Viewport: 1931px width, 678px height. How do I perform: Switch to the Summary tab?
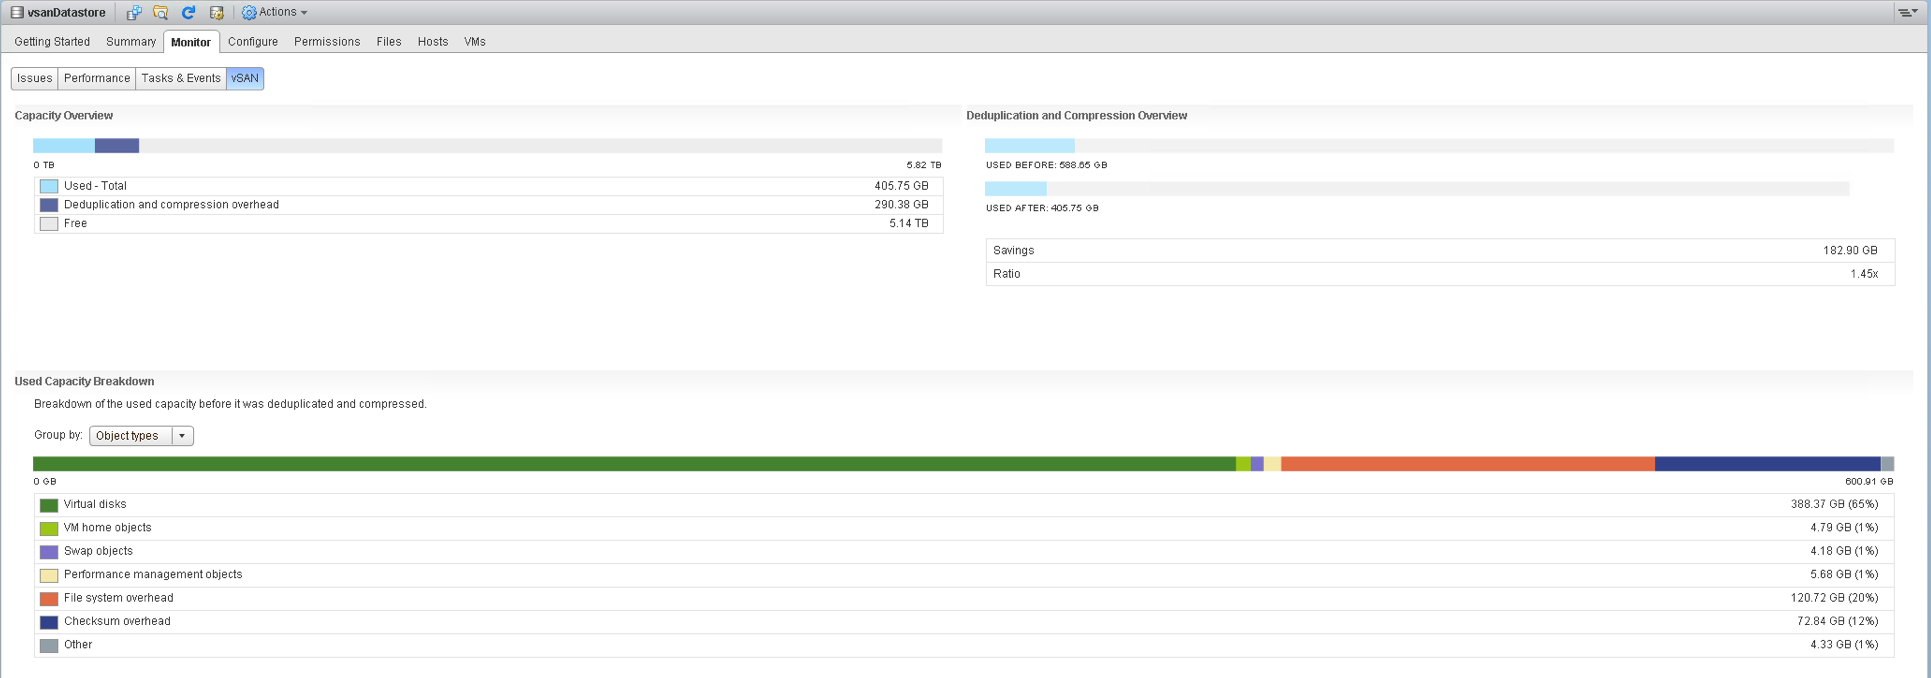[131, 42]
